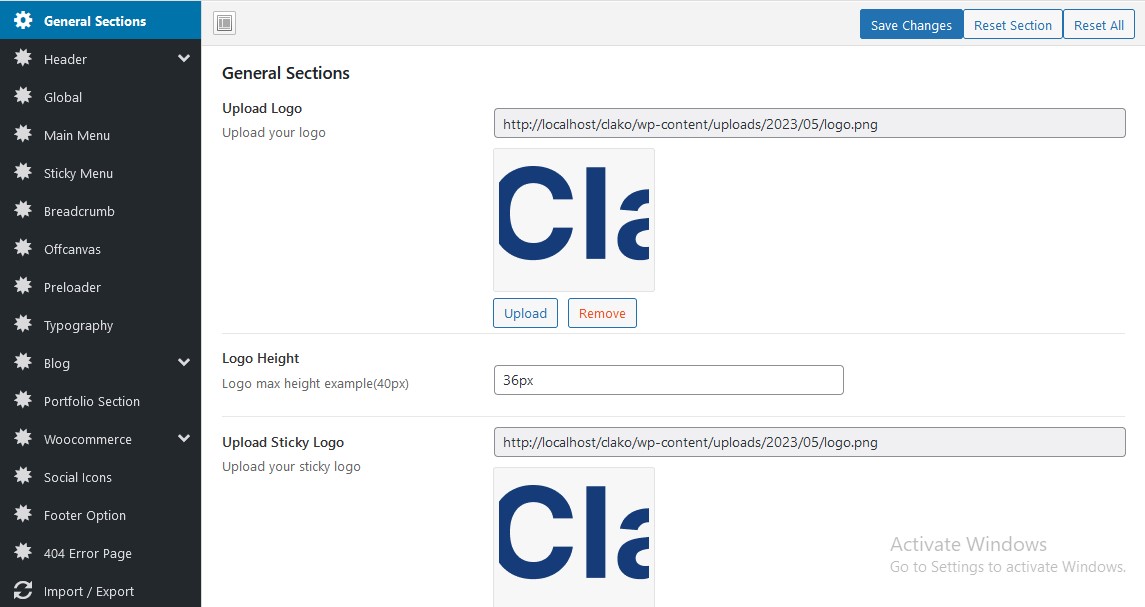Click Upload button under the logo preview
This screenshot has width=1145, height=607.
(x=525, y=313)
